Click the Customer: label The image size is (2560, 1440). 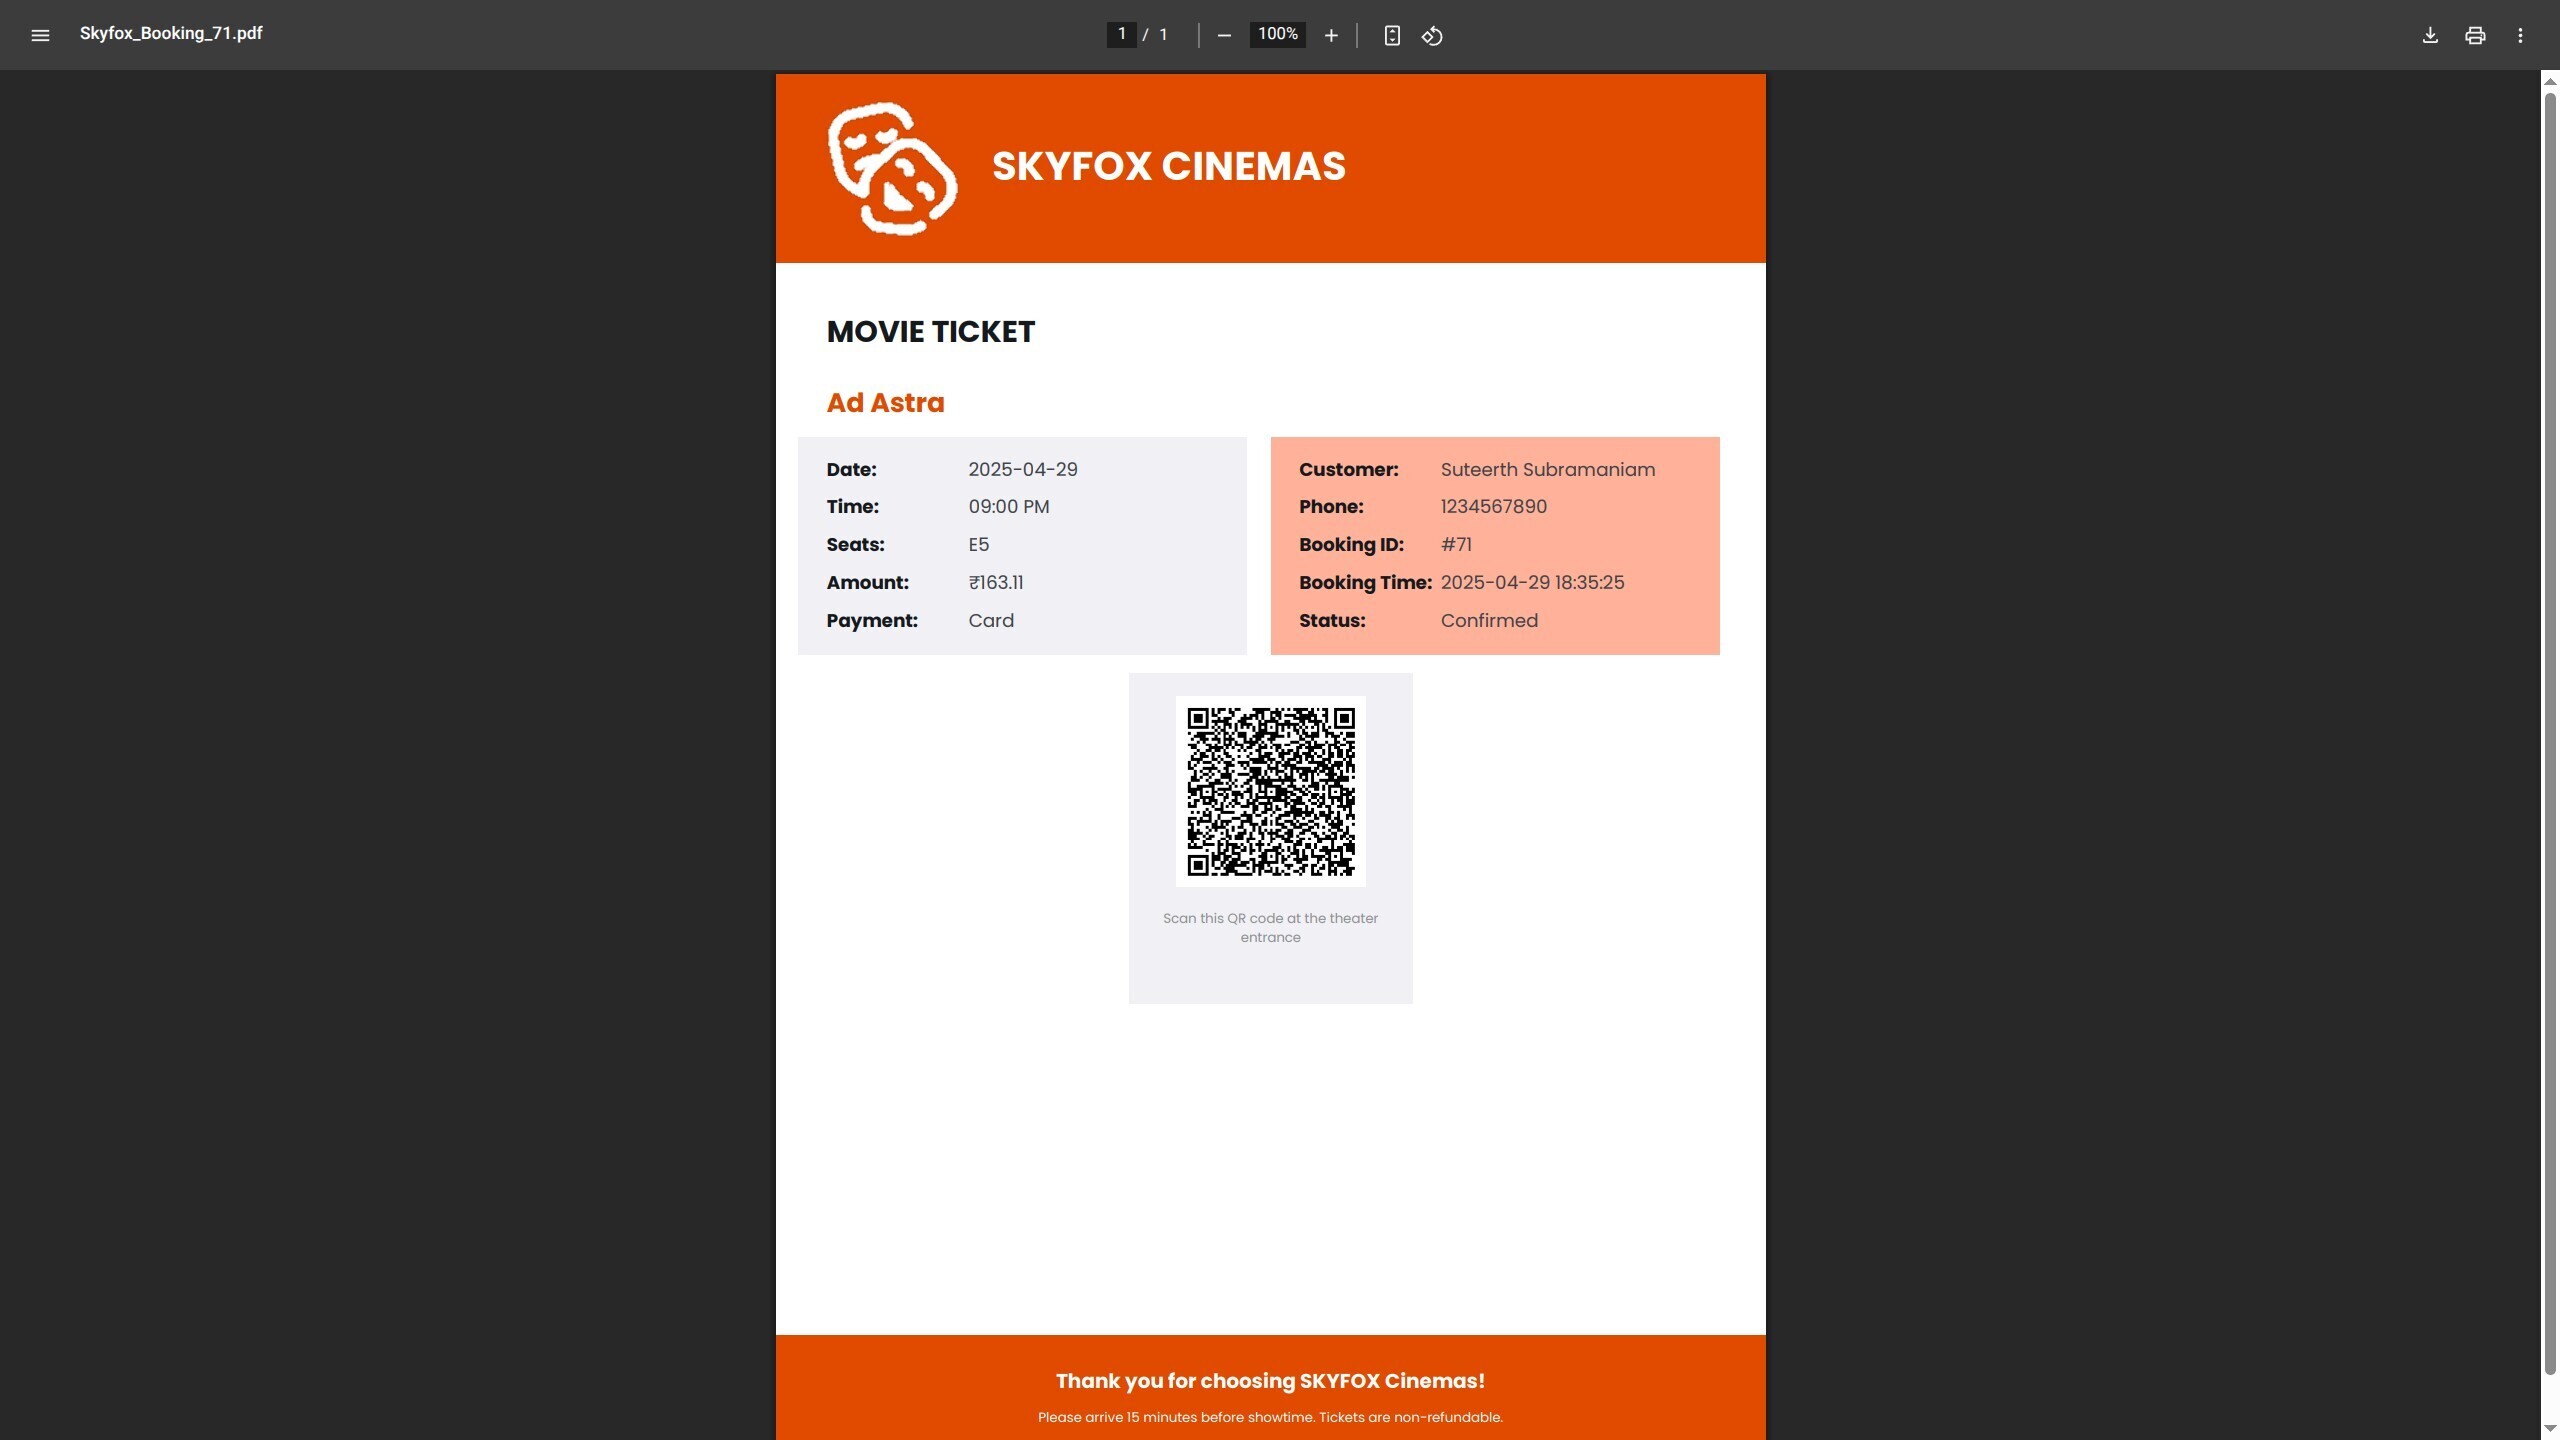pos(1348,469)
